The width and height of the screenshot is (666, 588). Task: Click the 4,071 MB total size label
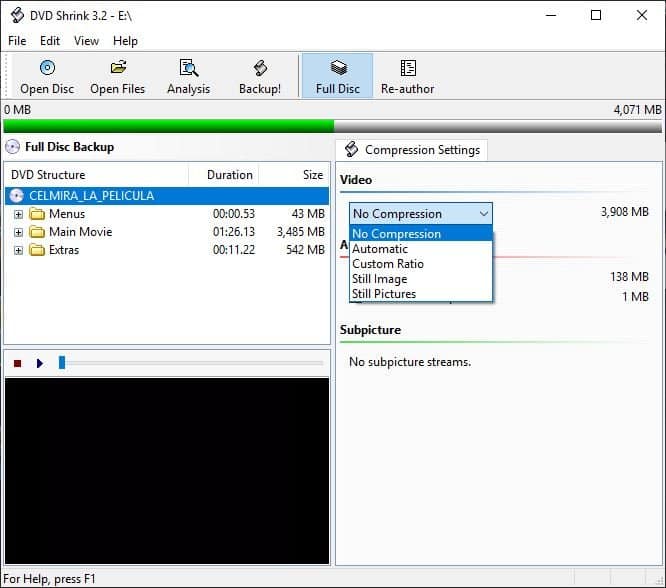[x=637, y=110]
